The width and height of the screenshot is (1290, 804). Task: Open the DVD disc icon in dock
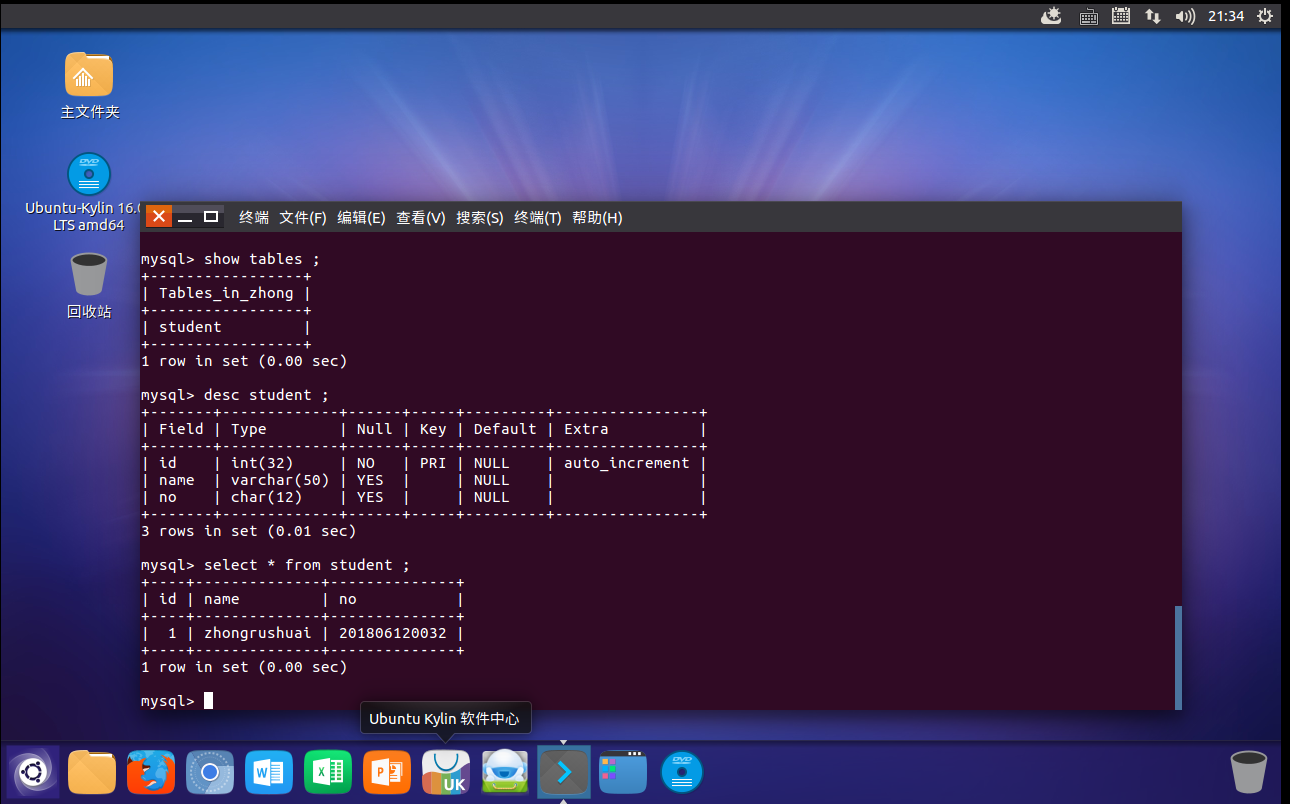682,772
